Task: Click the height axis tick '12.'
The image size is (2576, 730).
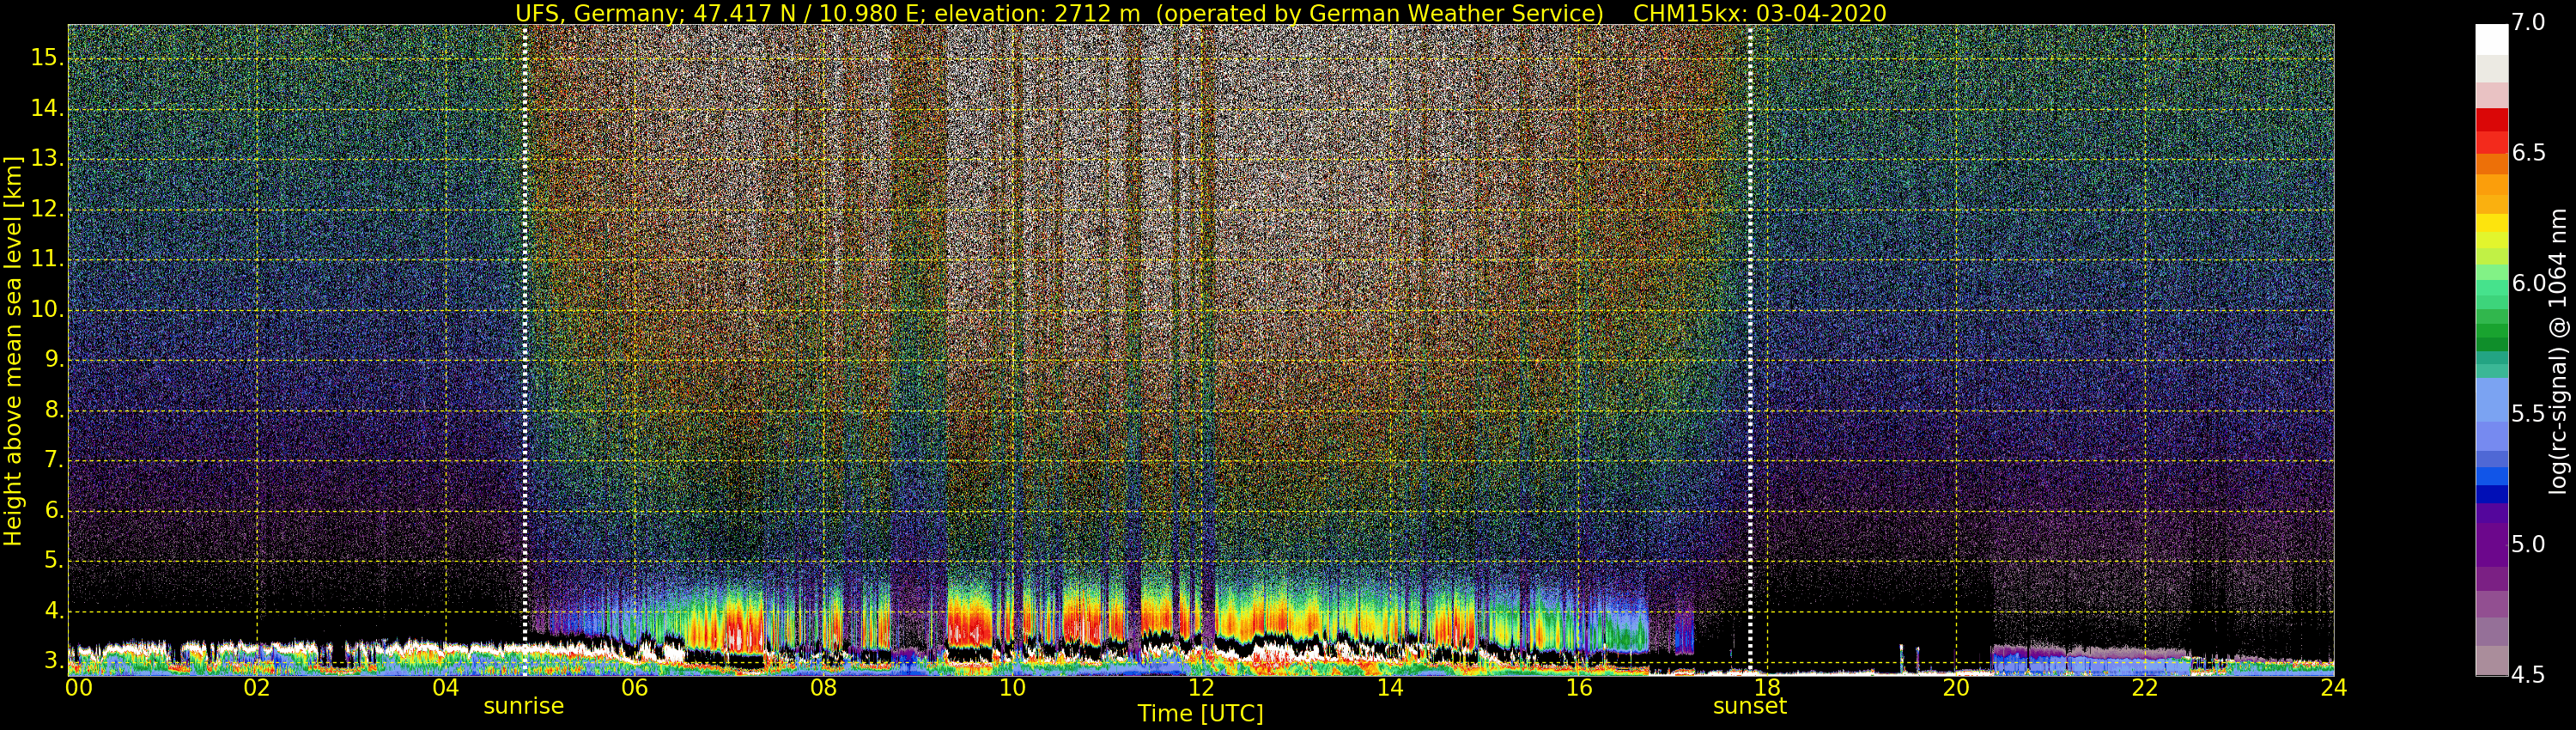Action: tap(47, 209)
